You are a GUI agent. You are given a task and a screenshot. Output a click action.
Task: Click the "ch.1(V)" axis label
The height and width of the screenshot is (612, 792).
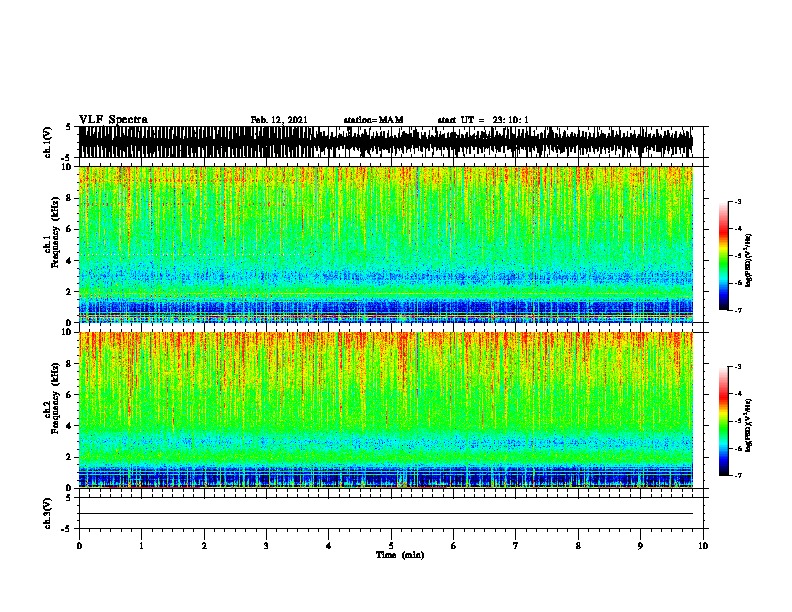coord(48,142)
